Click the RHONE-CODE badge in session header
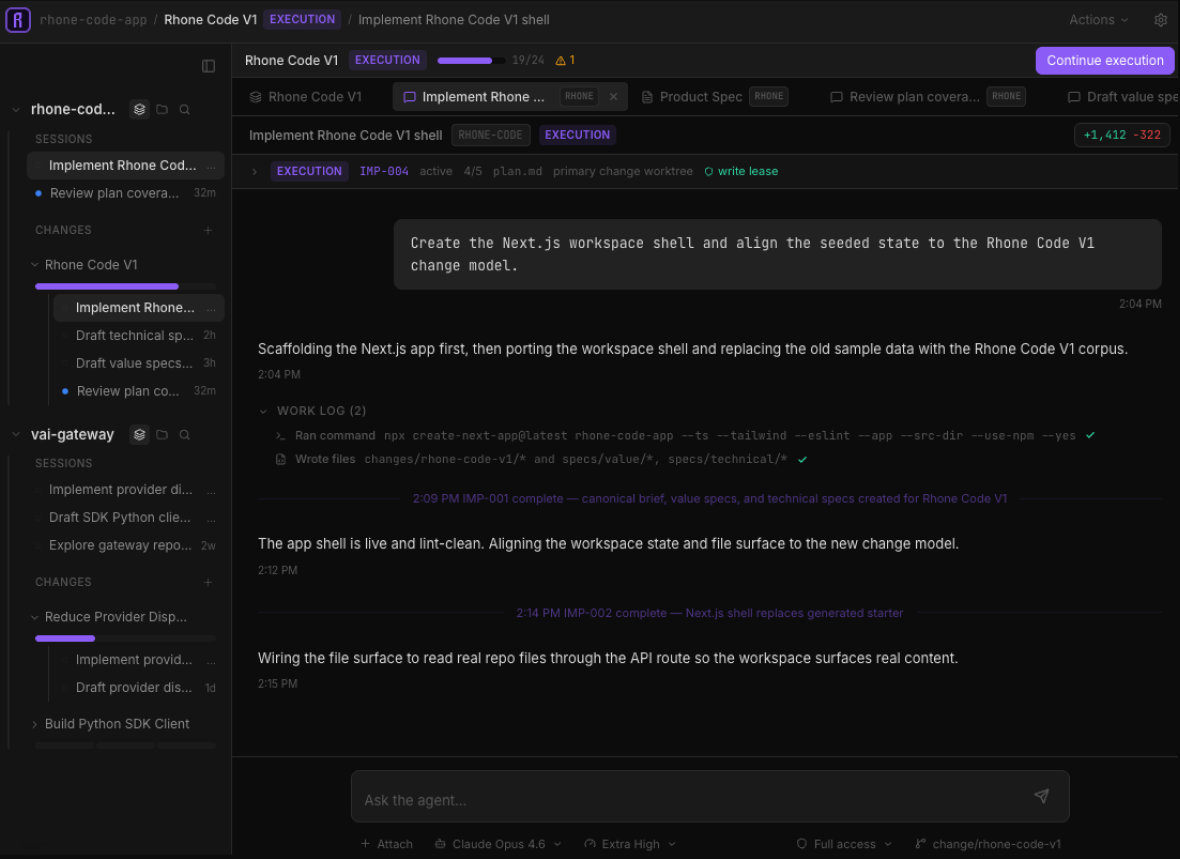 [490, 136]
